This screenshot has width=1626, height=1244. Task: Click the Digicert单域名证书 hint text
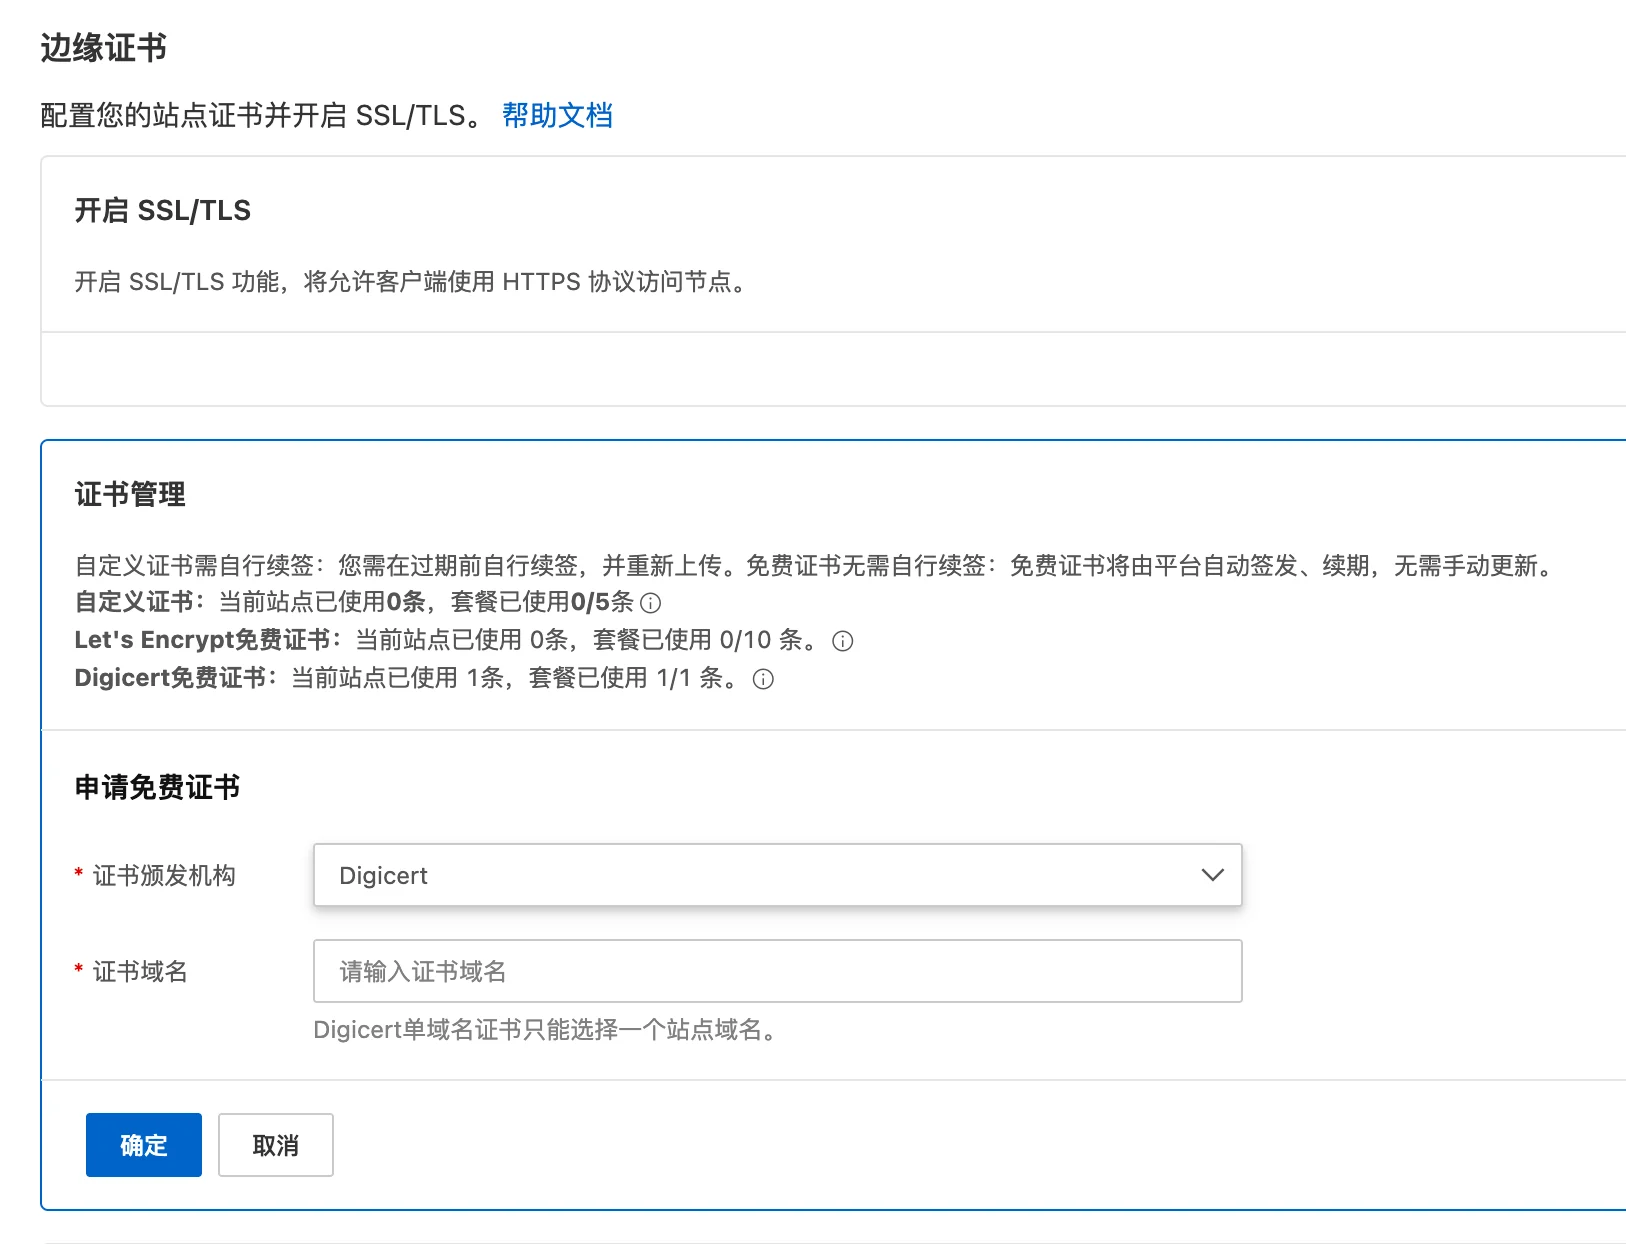click(x=546, y=1030)
